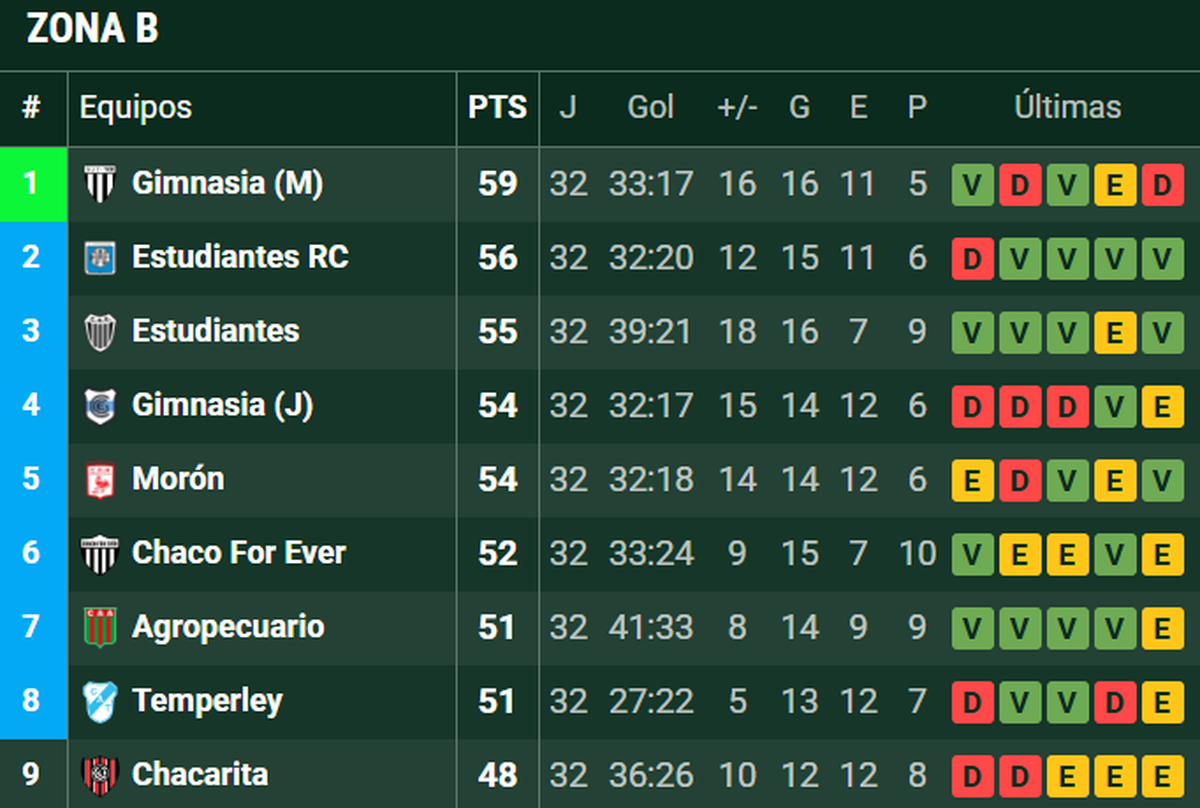Click Chacarita's last result badge E
The height and width of the screenshot is (808, 1200).
pos(1162,775)
